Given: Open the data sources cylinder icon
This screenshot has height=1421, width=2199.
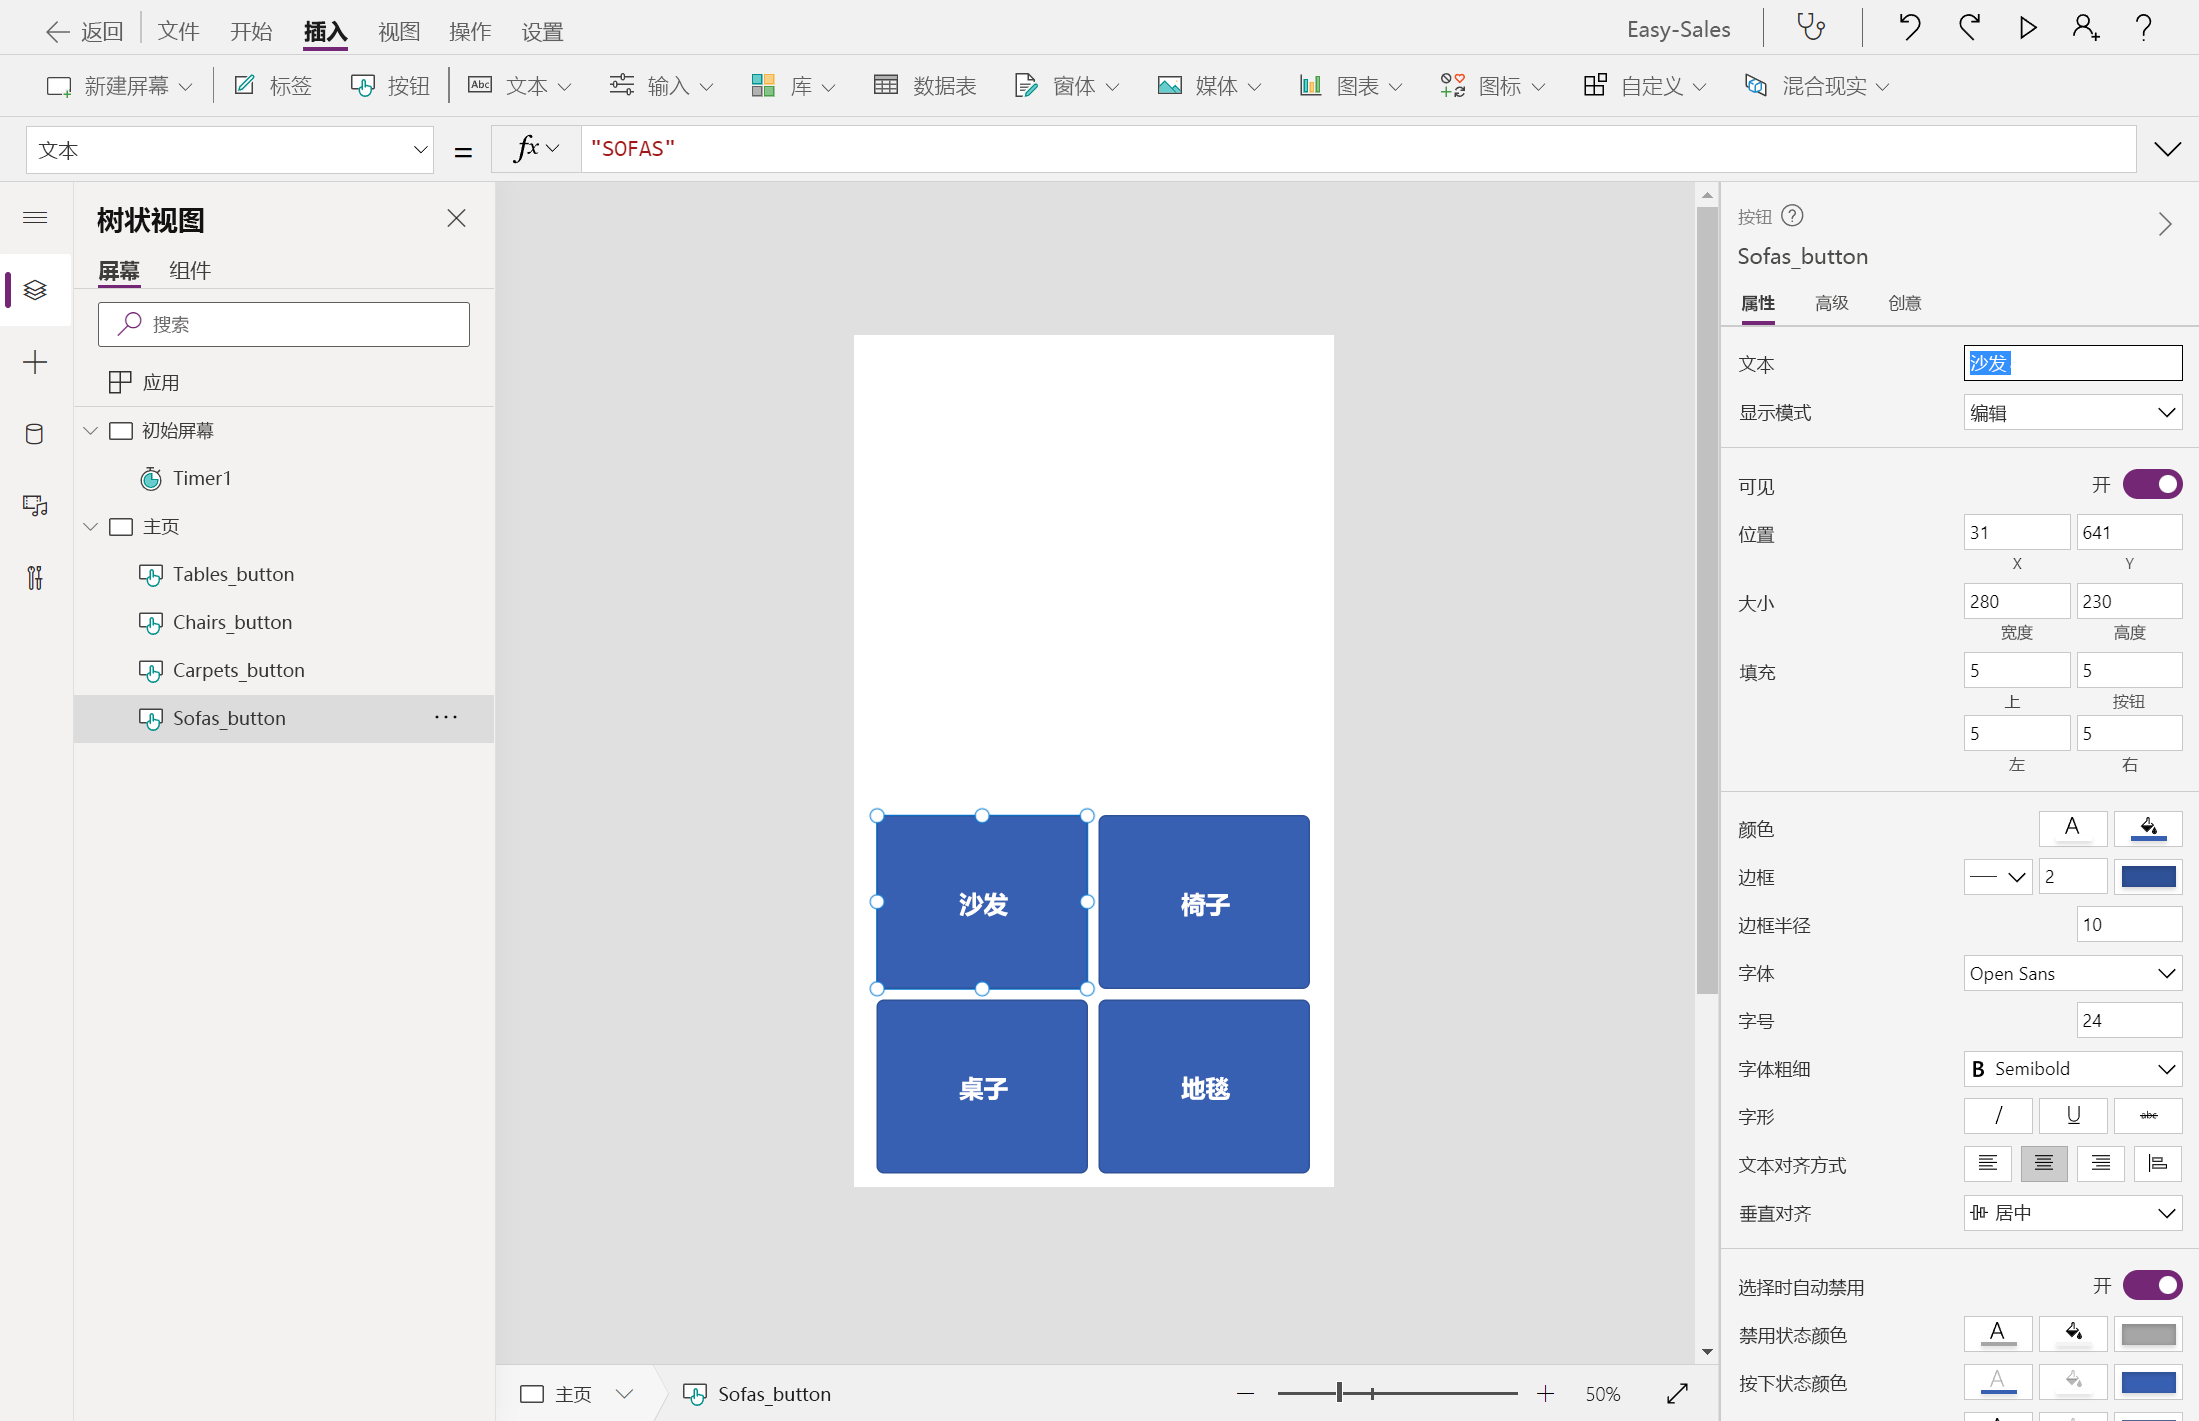Looking at the screenshot, I should (35, 434).
